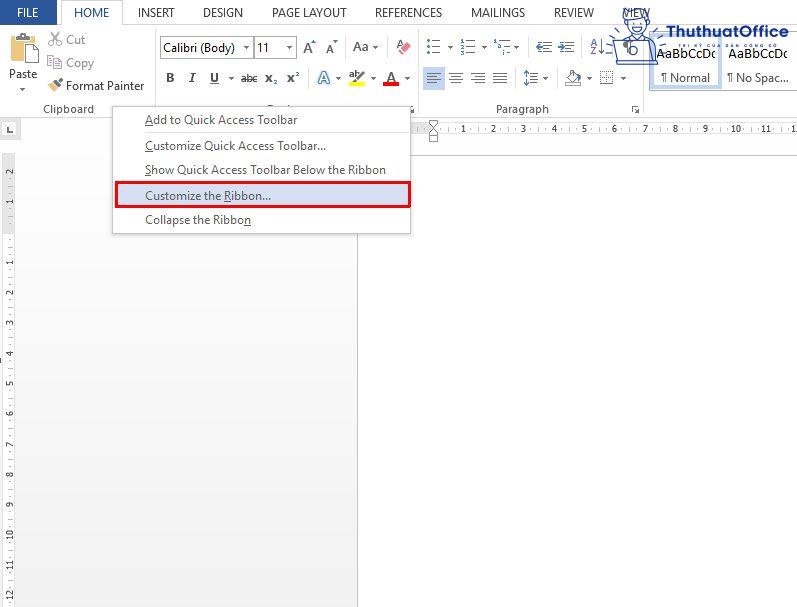This screenshot has height=607, width=797.
Task: Click the Sort A-Z icon
Action: click(597, 47)
